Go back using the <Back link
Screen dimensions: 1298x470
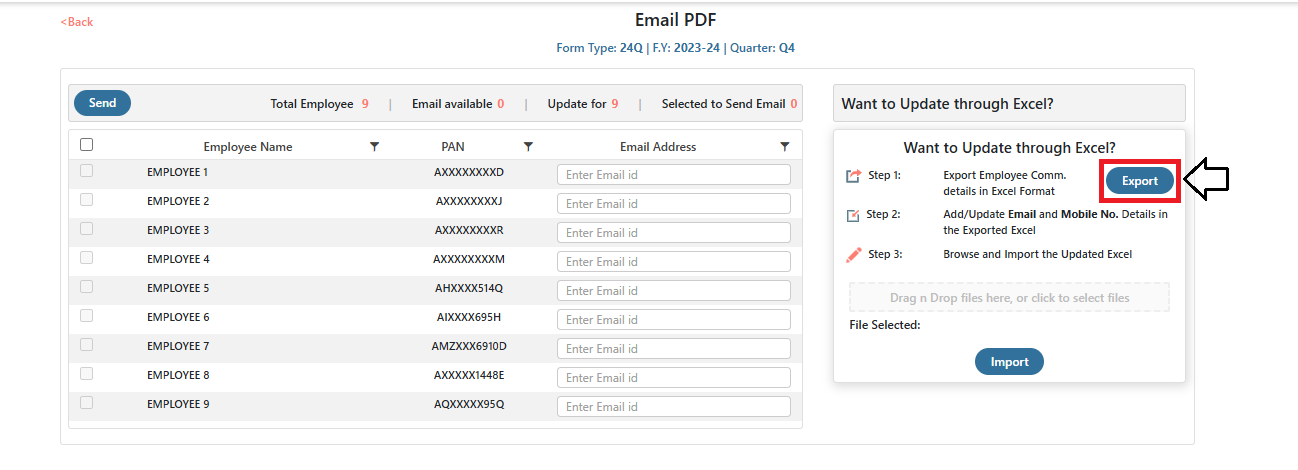coord(77,22)
